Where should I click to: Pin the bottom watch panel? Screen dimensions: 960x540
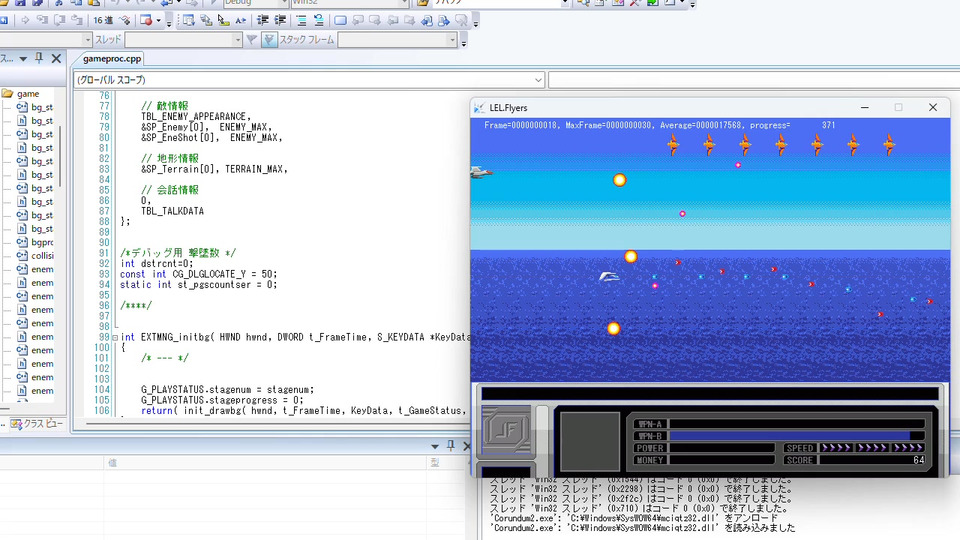tap(450, 446)
